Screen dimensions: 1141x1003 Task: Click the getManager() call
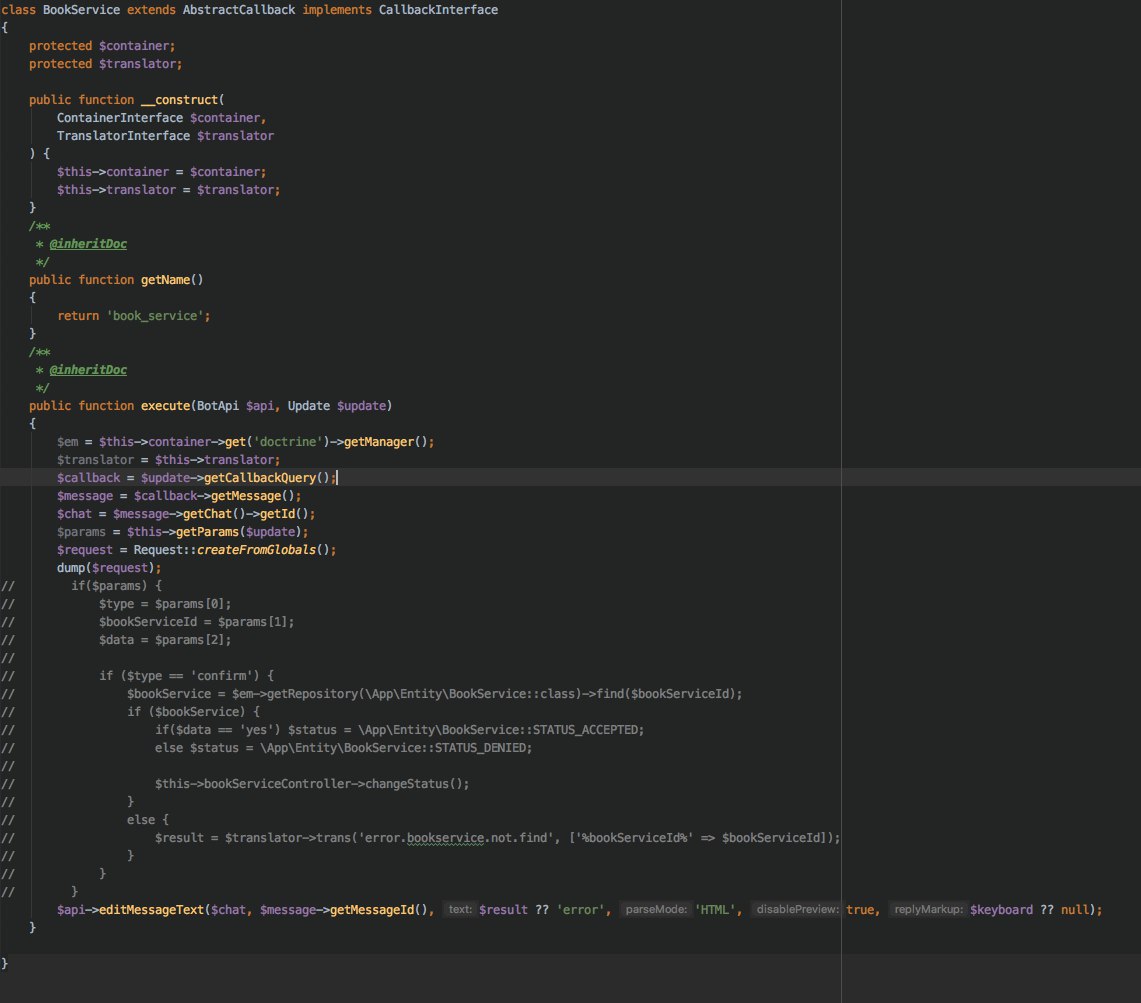pos(386,442)
